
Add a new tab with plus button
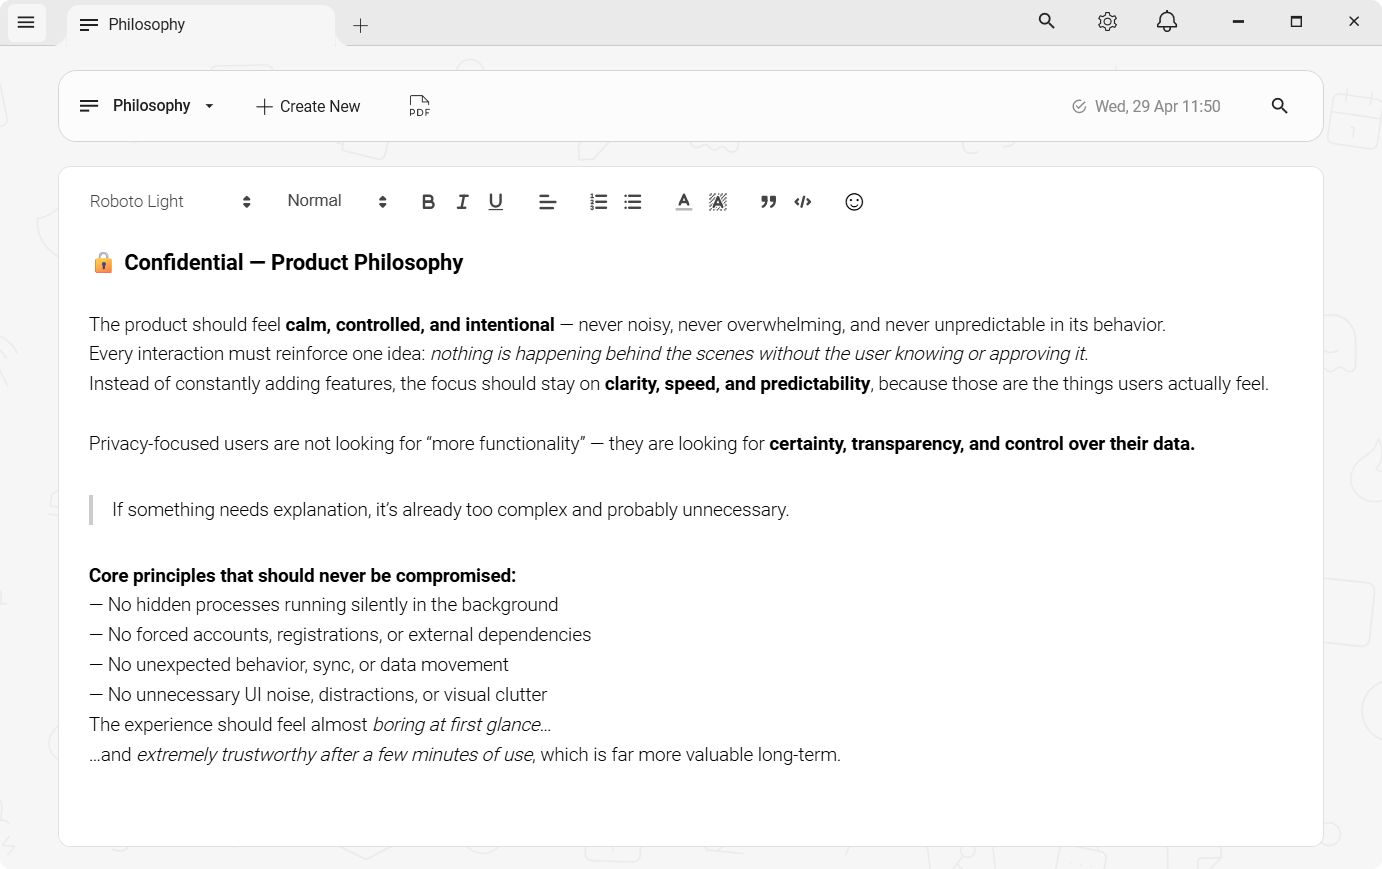click(361, 26)
